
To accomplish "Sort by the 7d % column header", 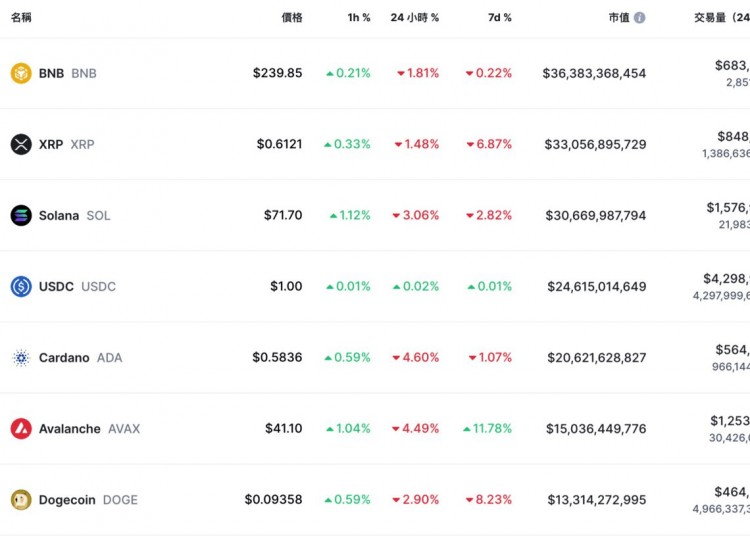I will coord(499,18).
